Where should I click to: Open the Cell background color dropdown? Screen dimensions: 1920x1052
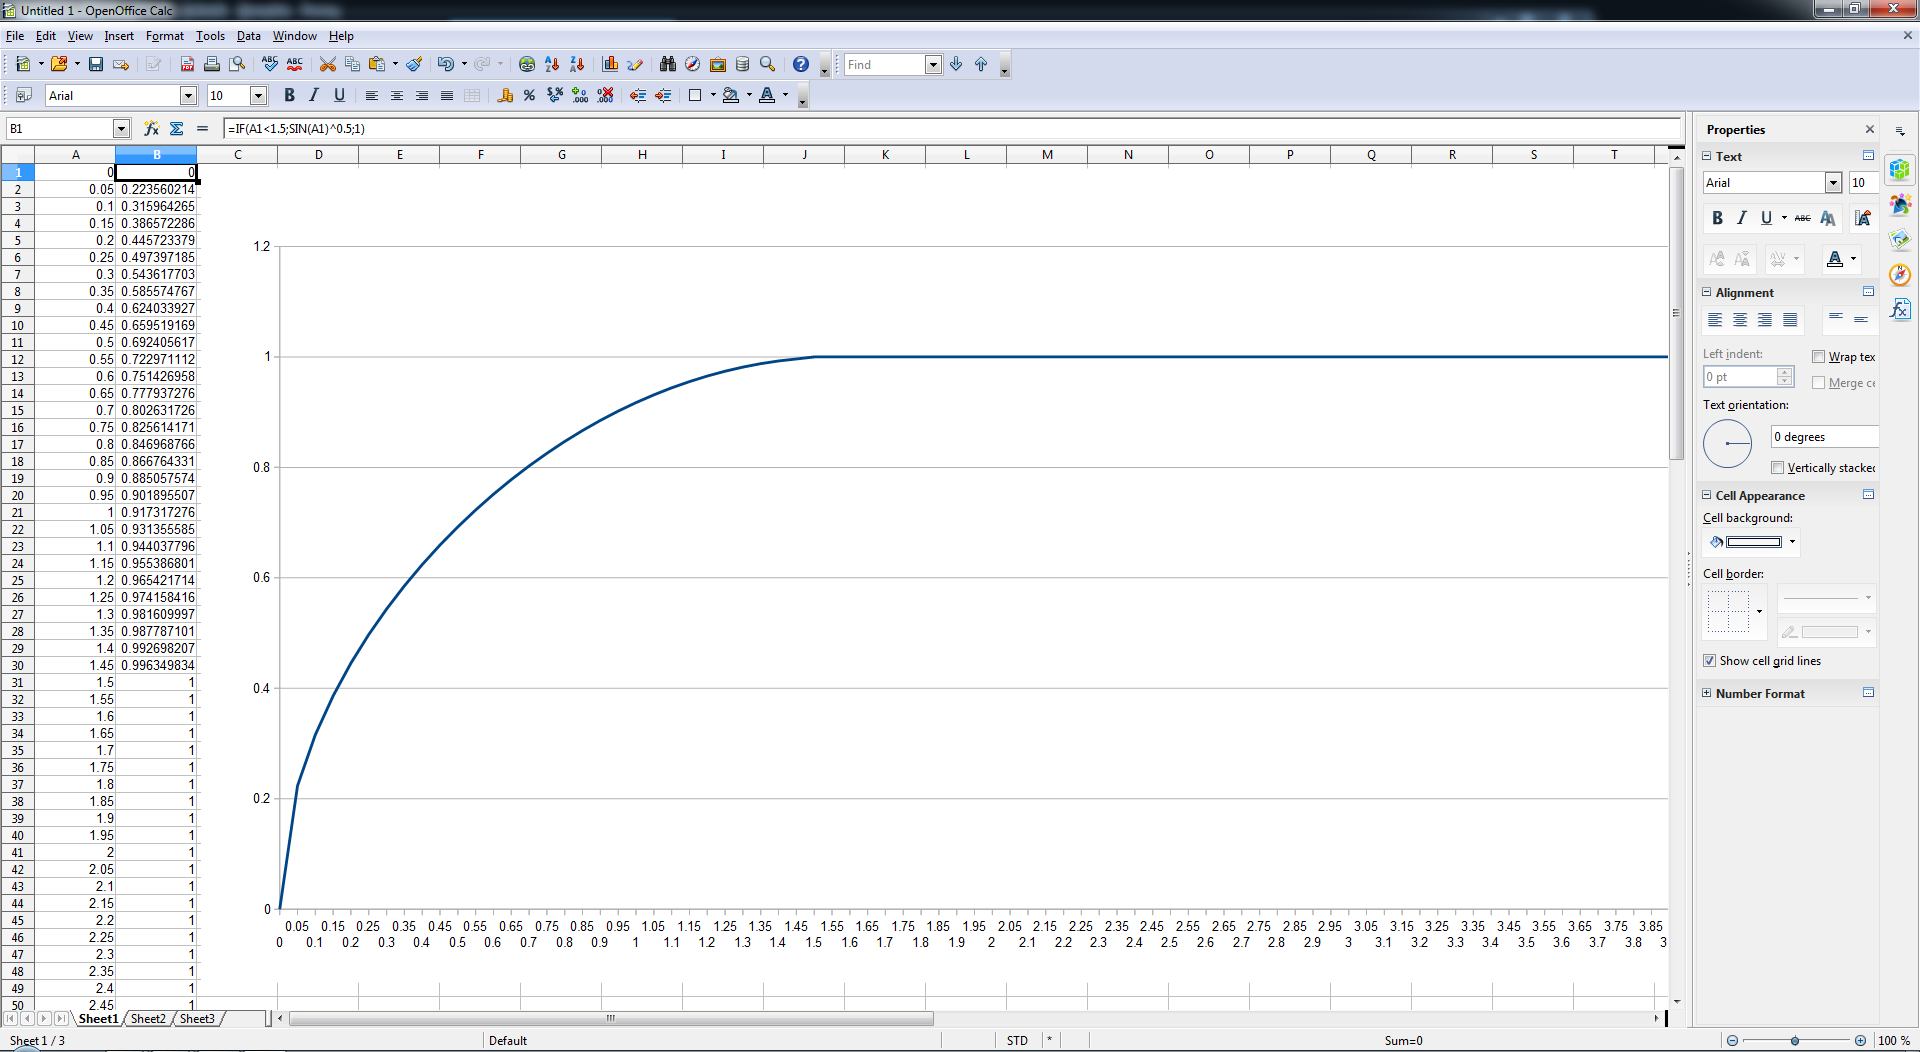pos(1792,542)
